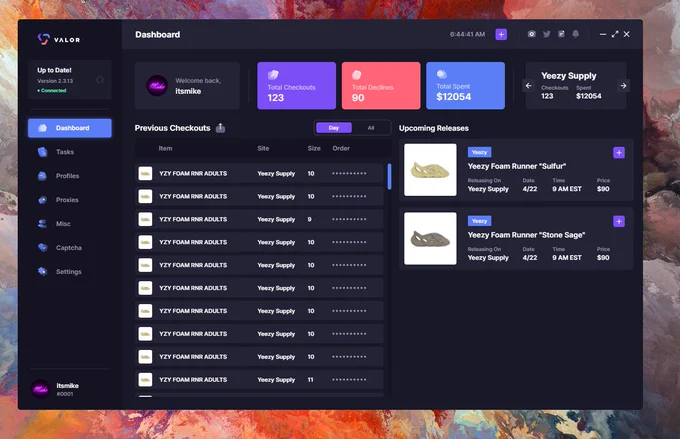The width and height of the screenshot is (680, 439).
Task: Click the purple plus button in header
Action: [x=501, y=34]
